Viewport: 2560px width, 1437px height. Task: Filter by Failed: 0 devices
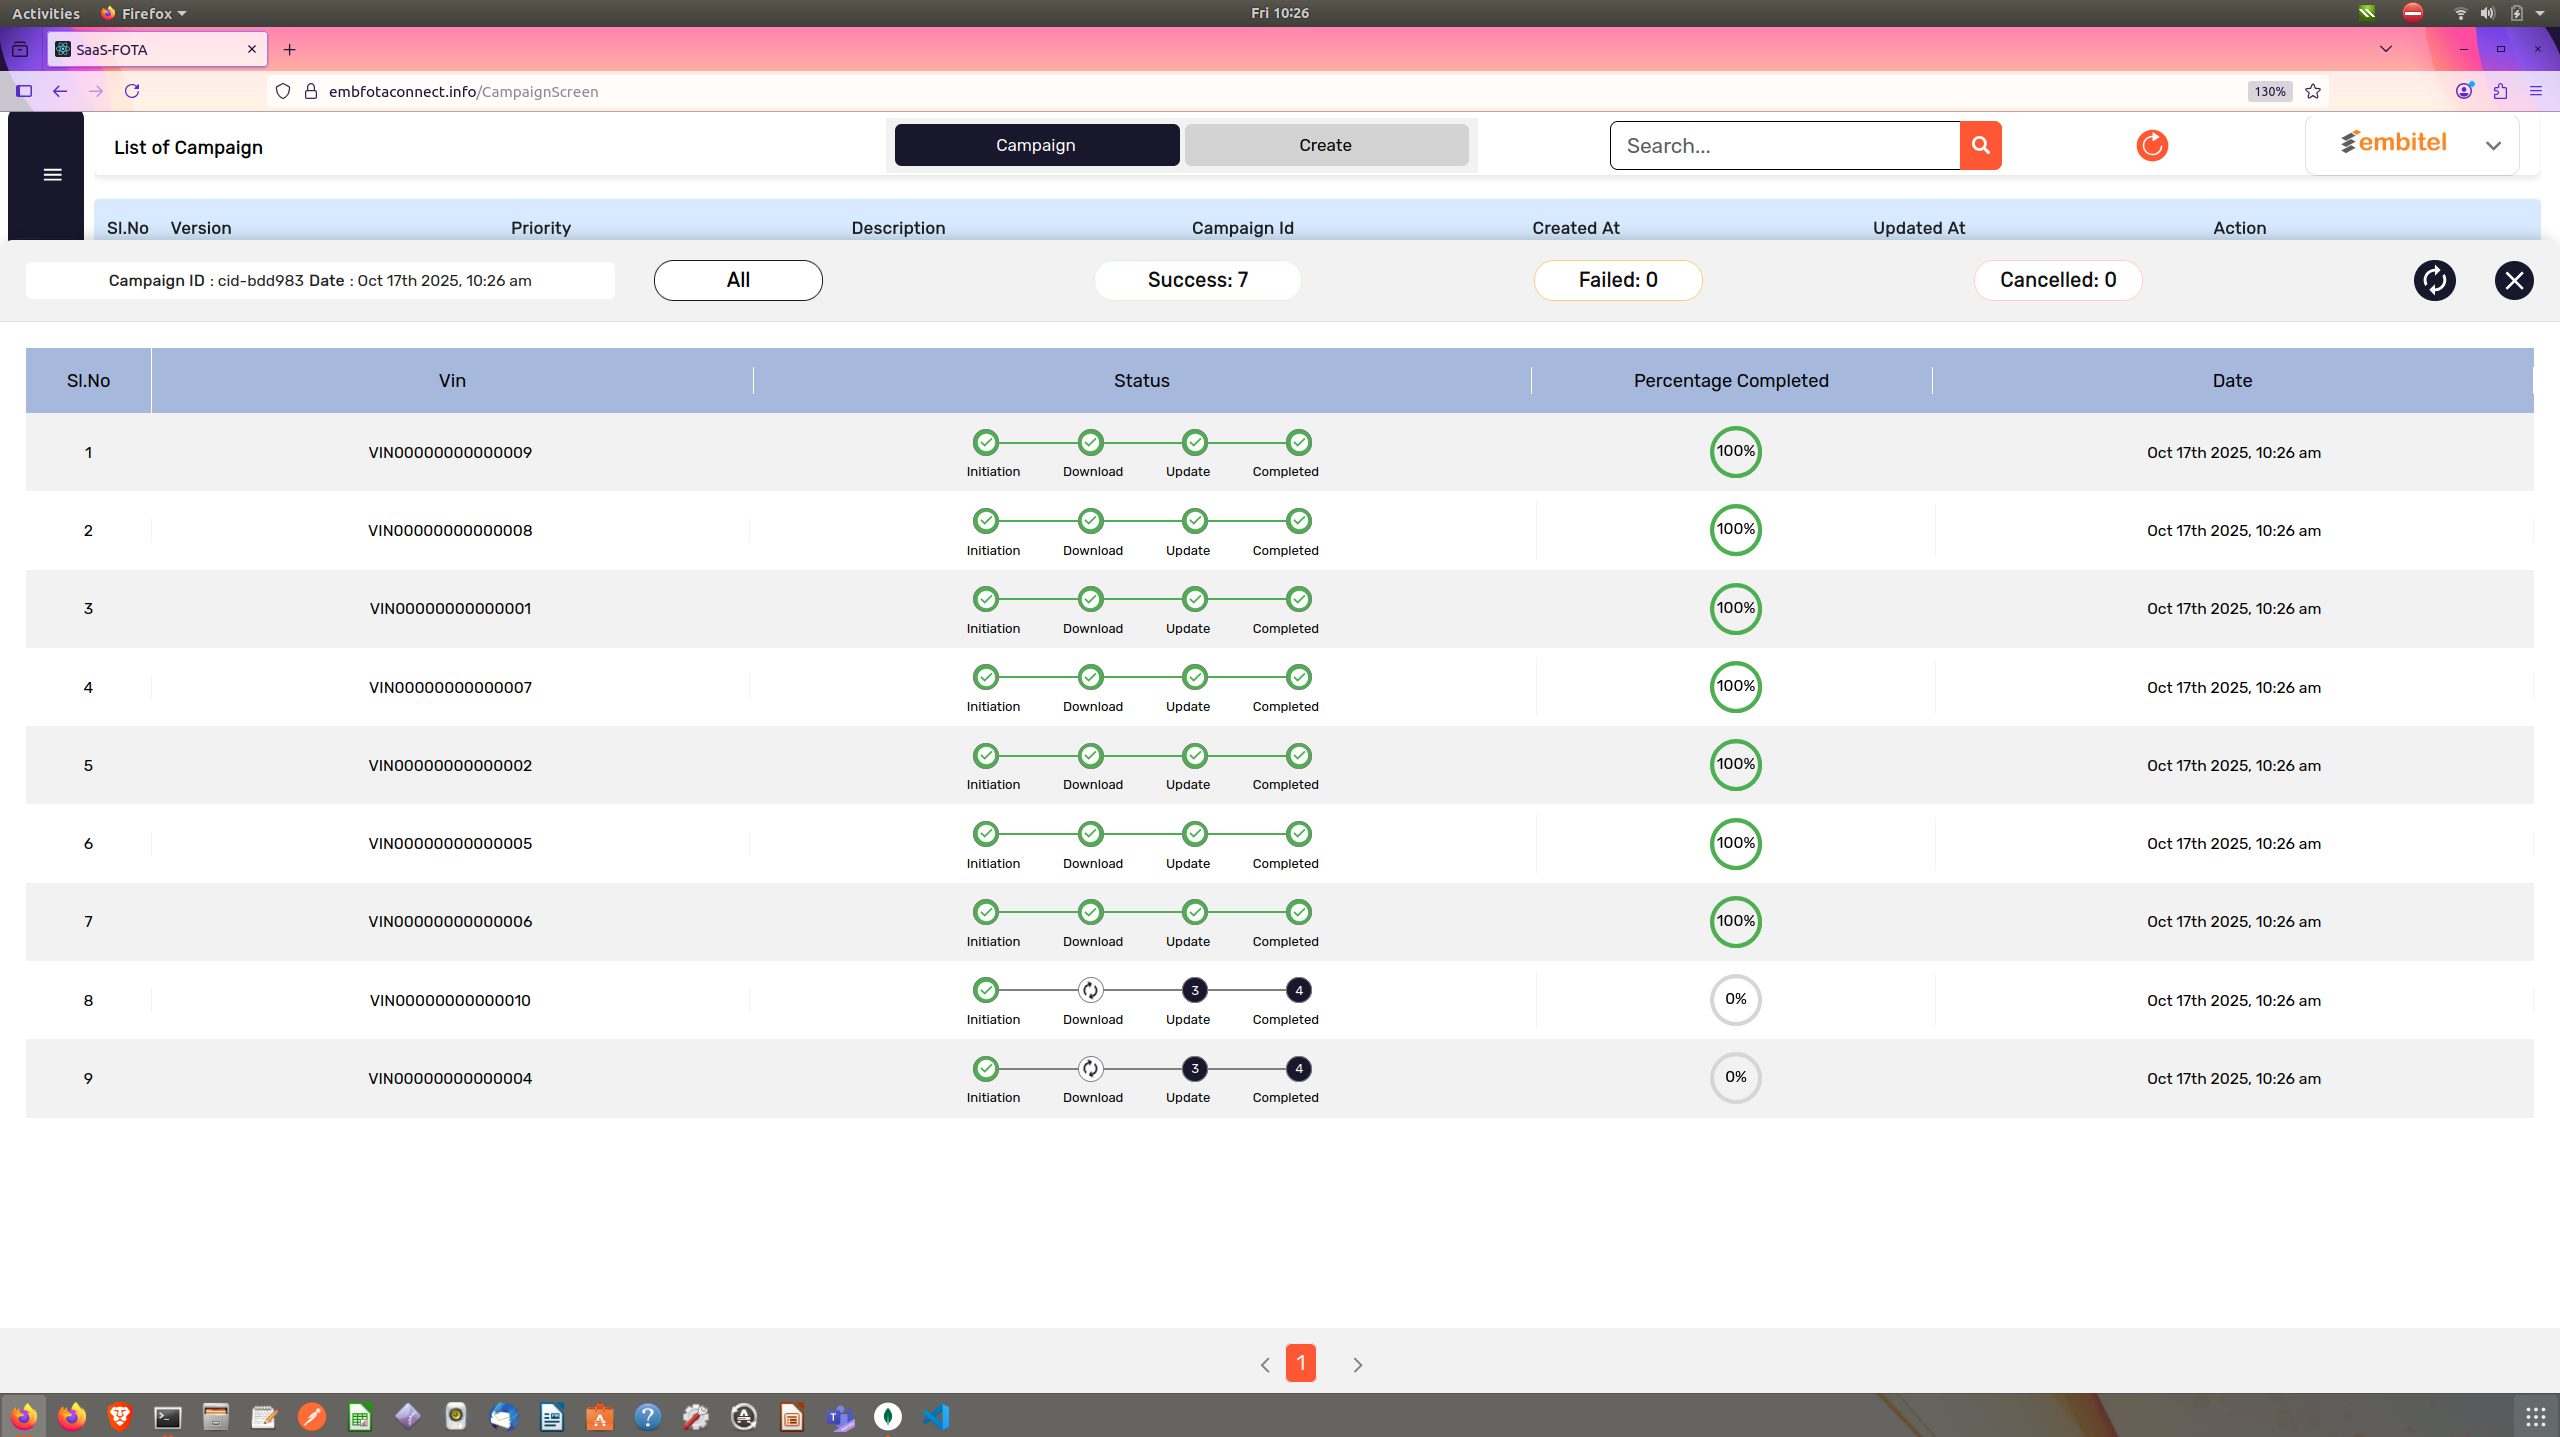tap(1617, 280)
